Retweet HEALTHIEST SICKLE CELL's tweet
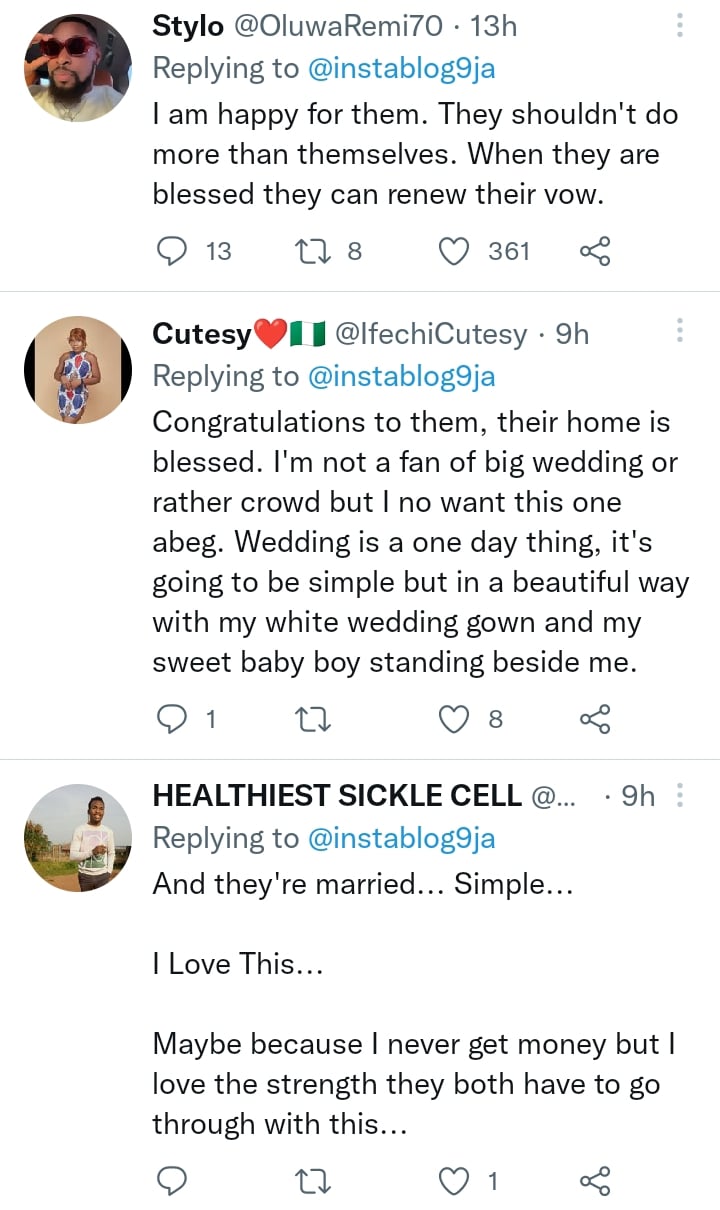Image resolution: width=720 pixels, height=1210 pixels. coord(316,1181)
